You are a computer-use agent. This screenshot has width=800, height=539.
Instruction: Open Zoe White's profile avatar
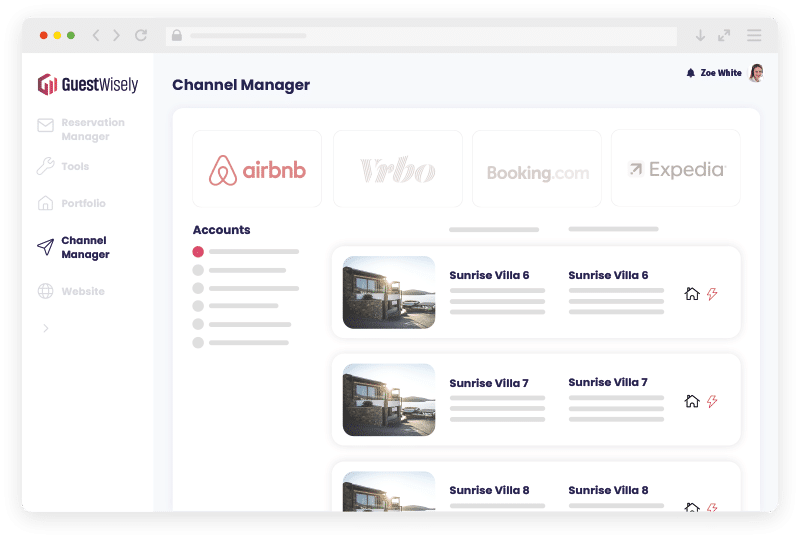pyautogui.click(x=756, y=73)
